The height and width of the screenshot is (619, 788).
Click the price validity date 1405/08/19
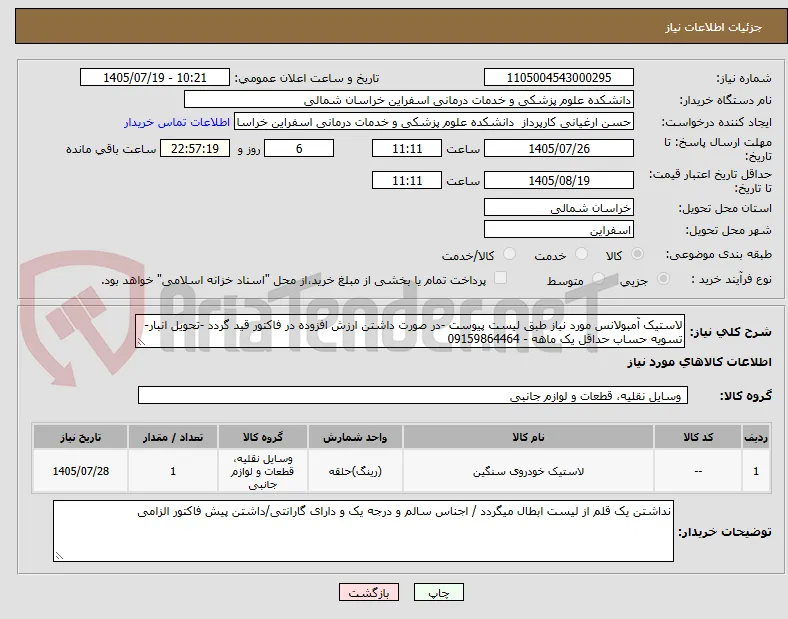(559, 180)
